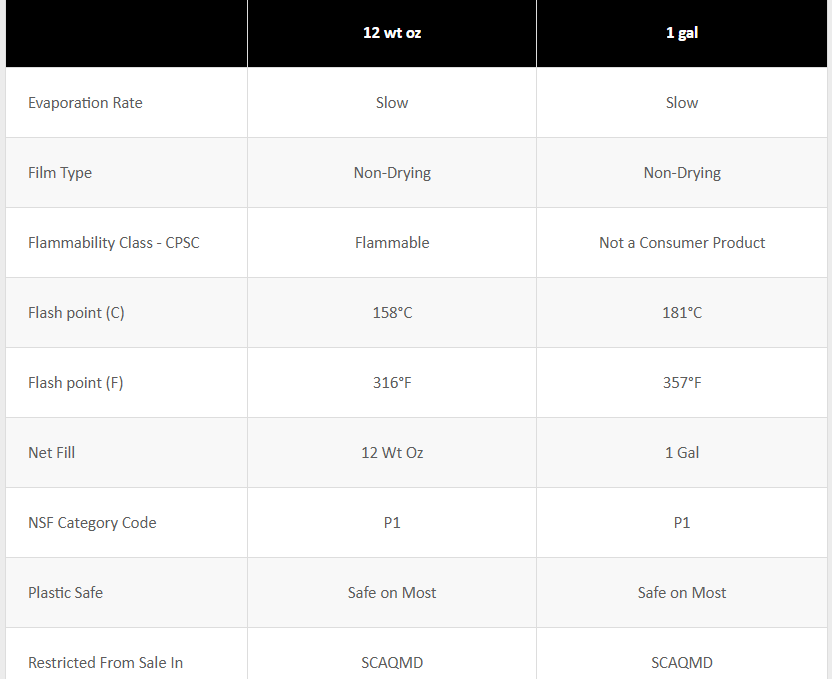This screenshot has width=832, height=679.
Task: Click the "12 Wt Oz" Net Fill value
Action: [x=392, y=453]
